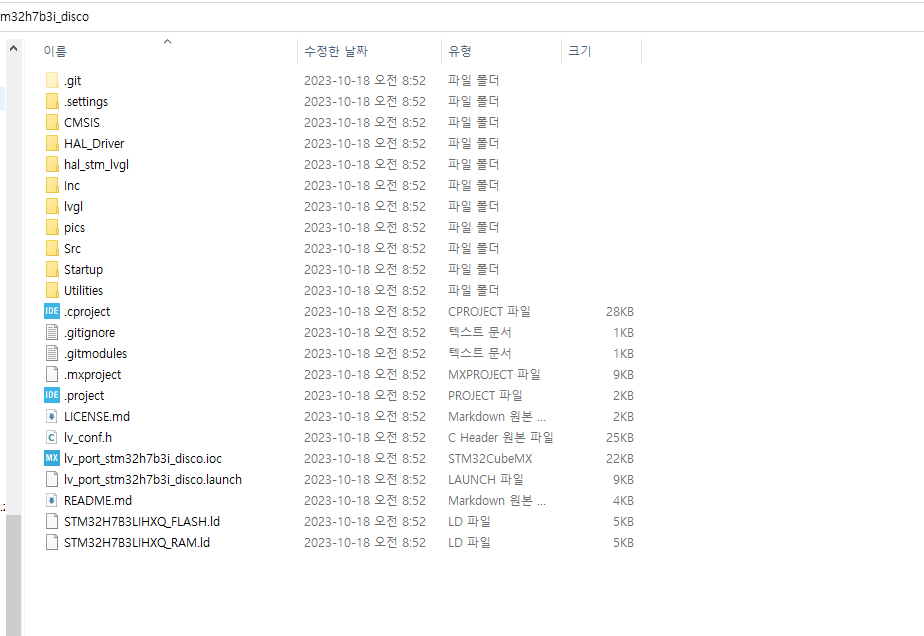Click the size cell '25KB'
Screen dimensions: 924x636
pos(620,438)
